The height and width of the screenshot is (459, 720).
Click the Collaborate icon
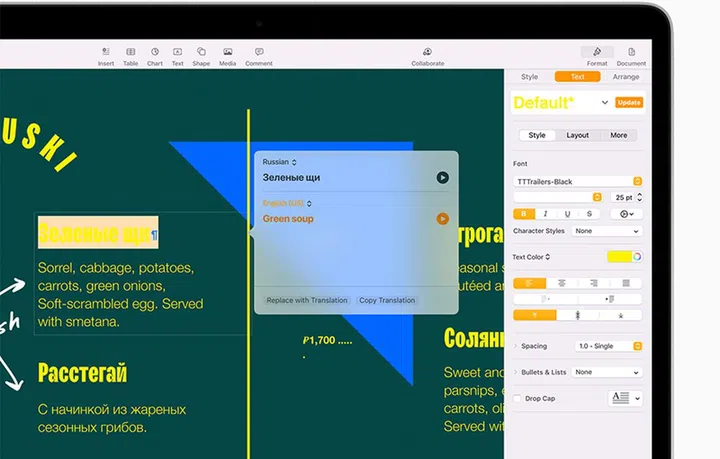point(427,55)
